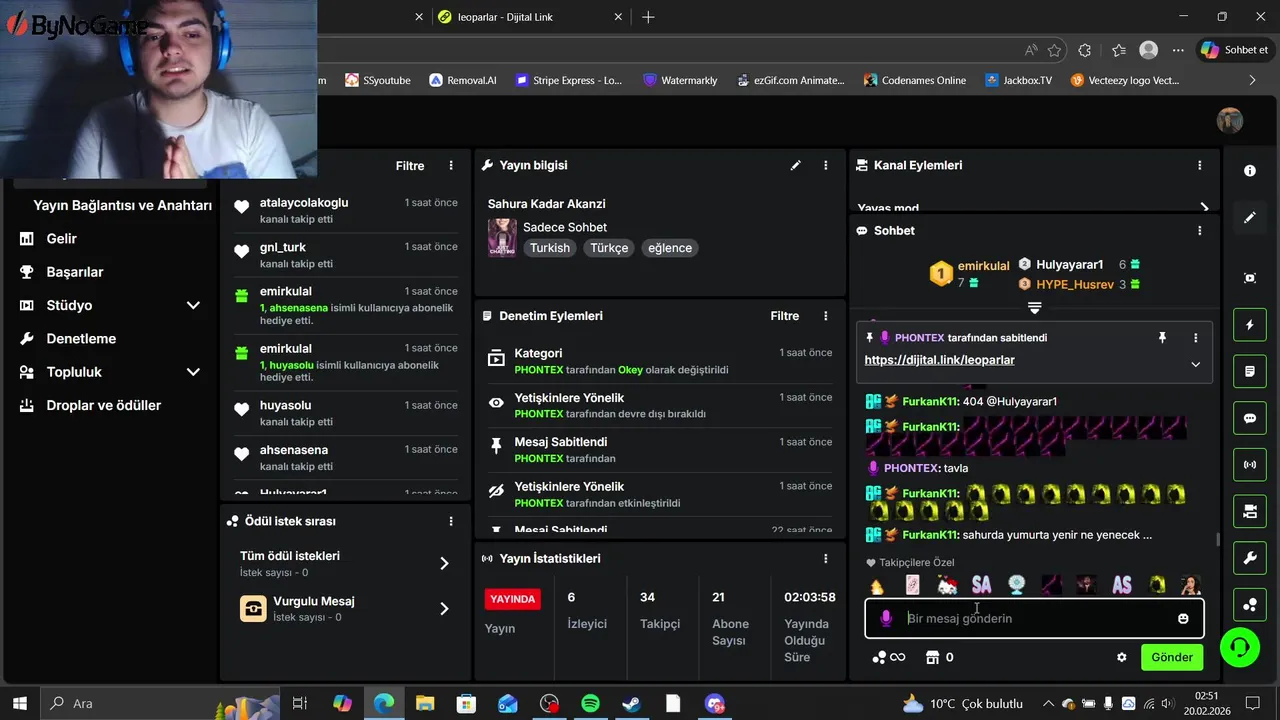This screenshot has height=720, width=1280.
Task: Toggle the channel actions panel icon in sidebar
Action: (x=1250, y=511)
